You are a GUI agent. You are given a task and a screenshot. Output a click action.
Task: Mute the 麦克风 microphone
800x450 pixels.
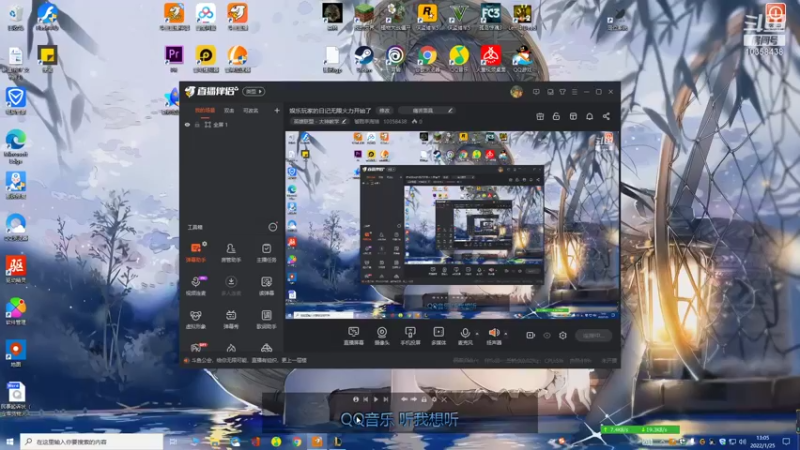465,336
